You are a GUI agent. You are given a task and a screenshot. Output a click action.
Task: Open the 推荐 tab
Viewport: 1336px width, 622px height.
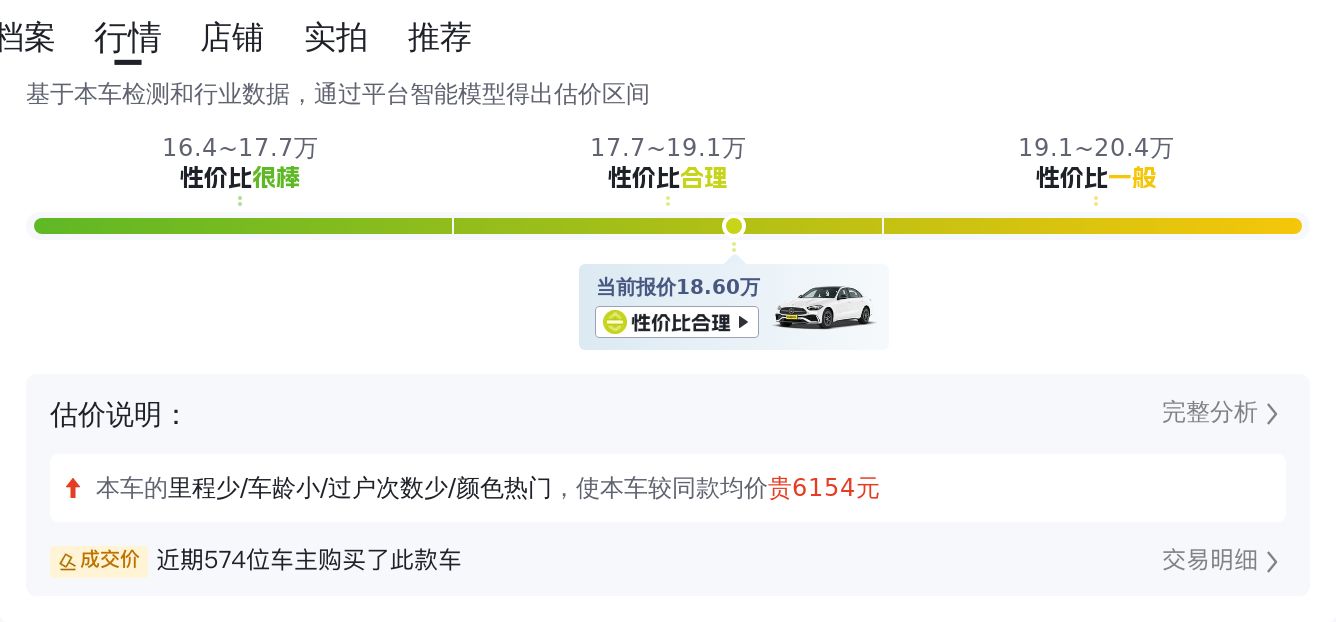(x=440, y=38)
